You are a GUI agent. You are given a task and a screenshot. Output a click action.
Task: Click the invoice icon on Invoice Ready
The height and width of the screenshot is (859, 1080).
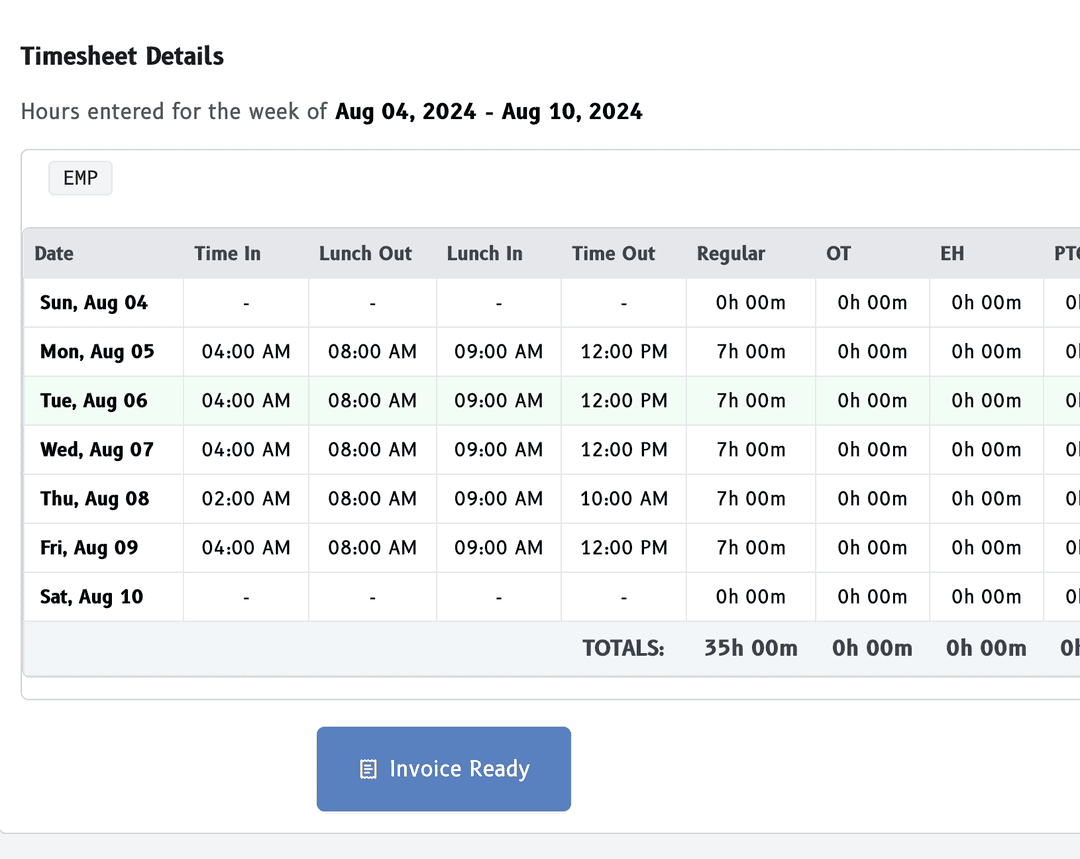(x=368, y=769)
